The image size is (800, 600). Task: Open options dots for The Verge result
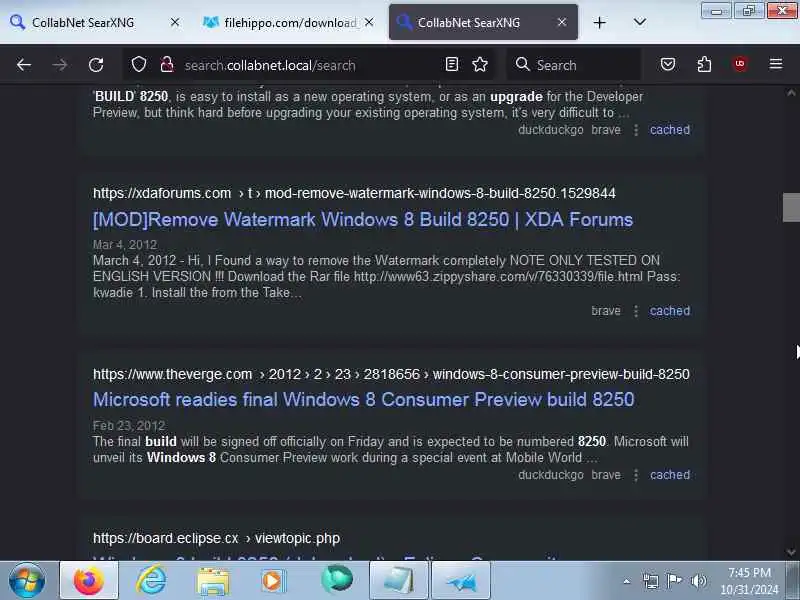[x=636, y=475]
